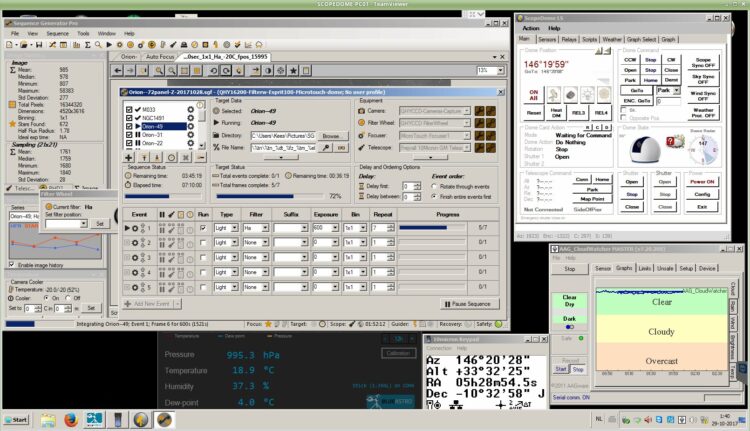The image size is (750, 431).
Task: Open the Sequence menu in SGP
Action: click(x=57, y=33)
